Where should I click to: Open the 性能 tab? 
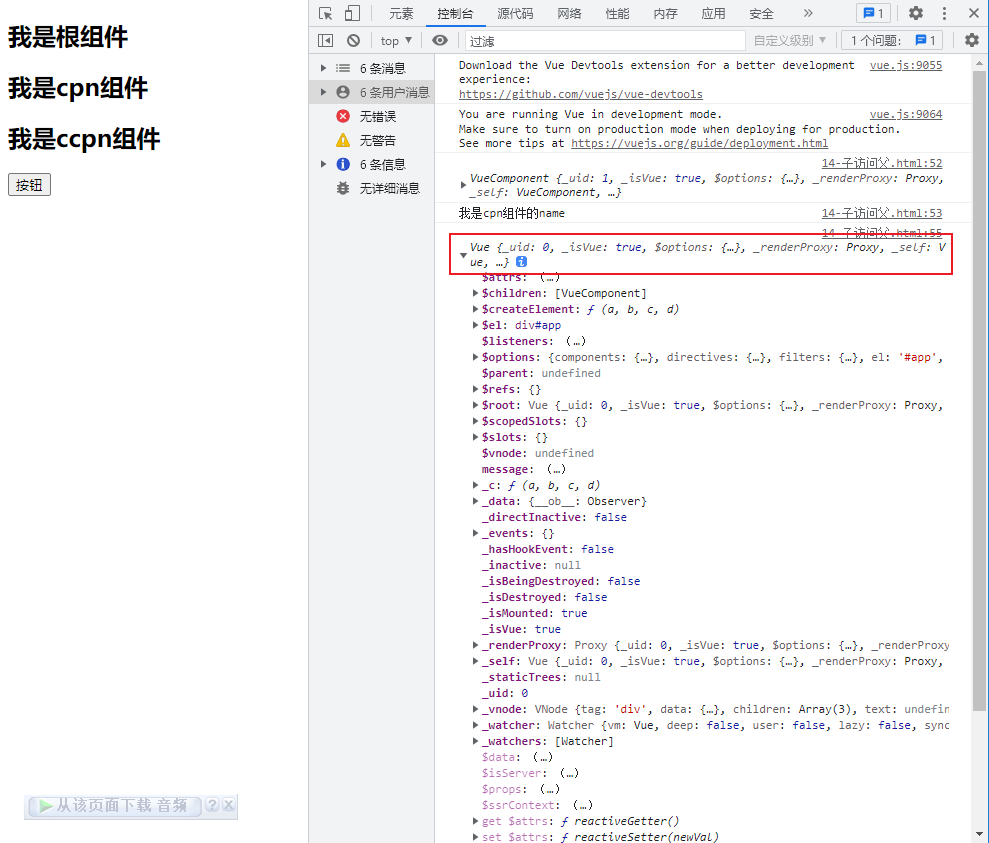tap(617, 14)
